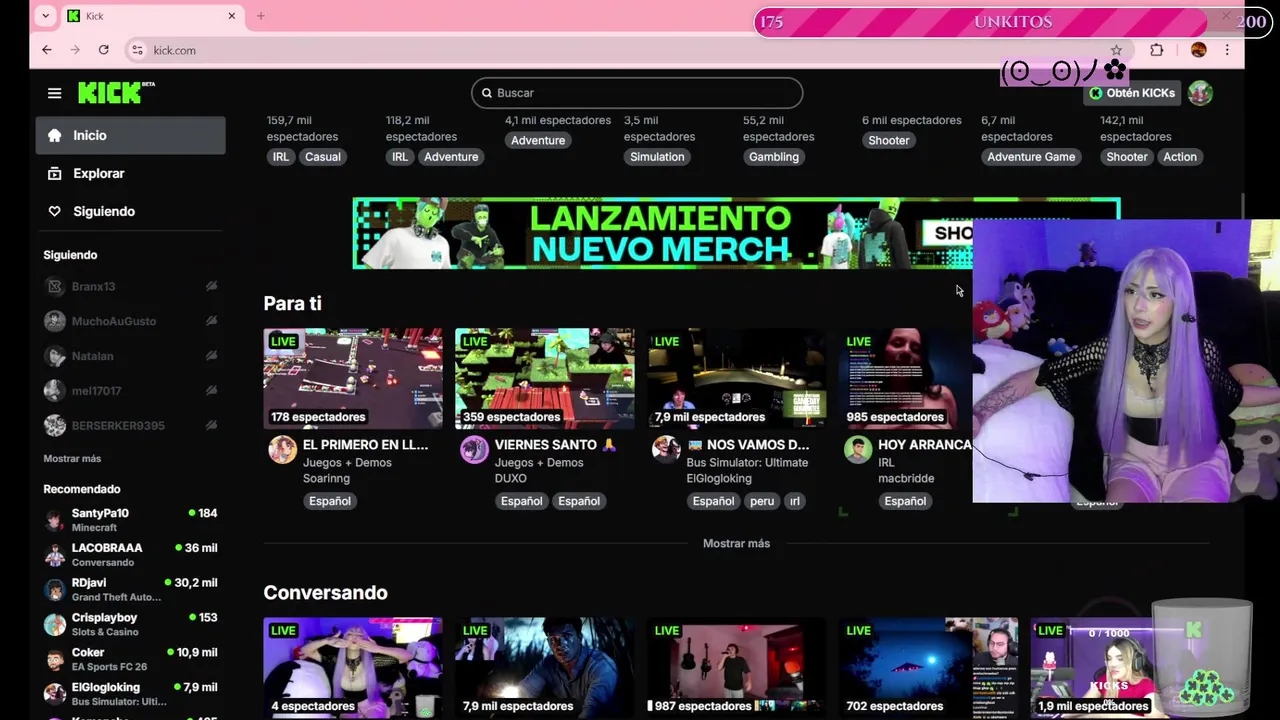
Task: Click the Obtén KICKs button
Action: point(1132,93)
